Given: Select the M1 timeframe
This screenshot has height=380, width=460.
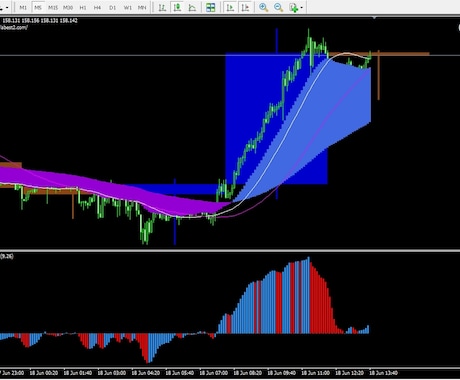Looking at the screenshot, I should [x=23, y=7].
